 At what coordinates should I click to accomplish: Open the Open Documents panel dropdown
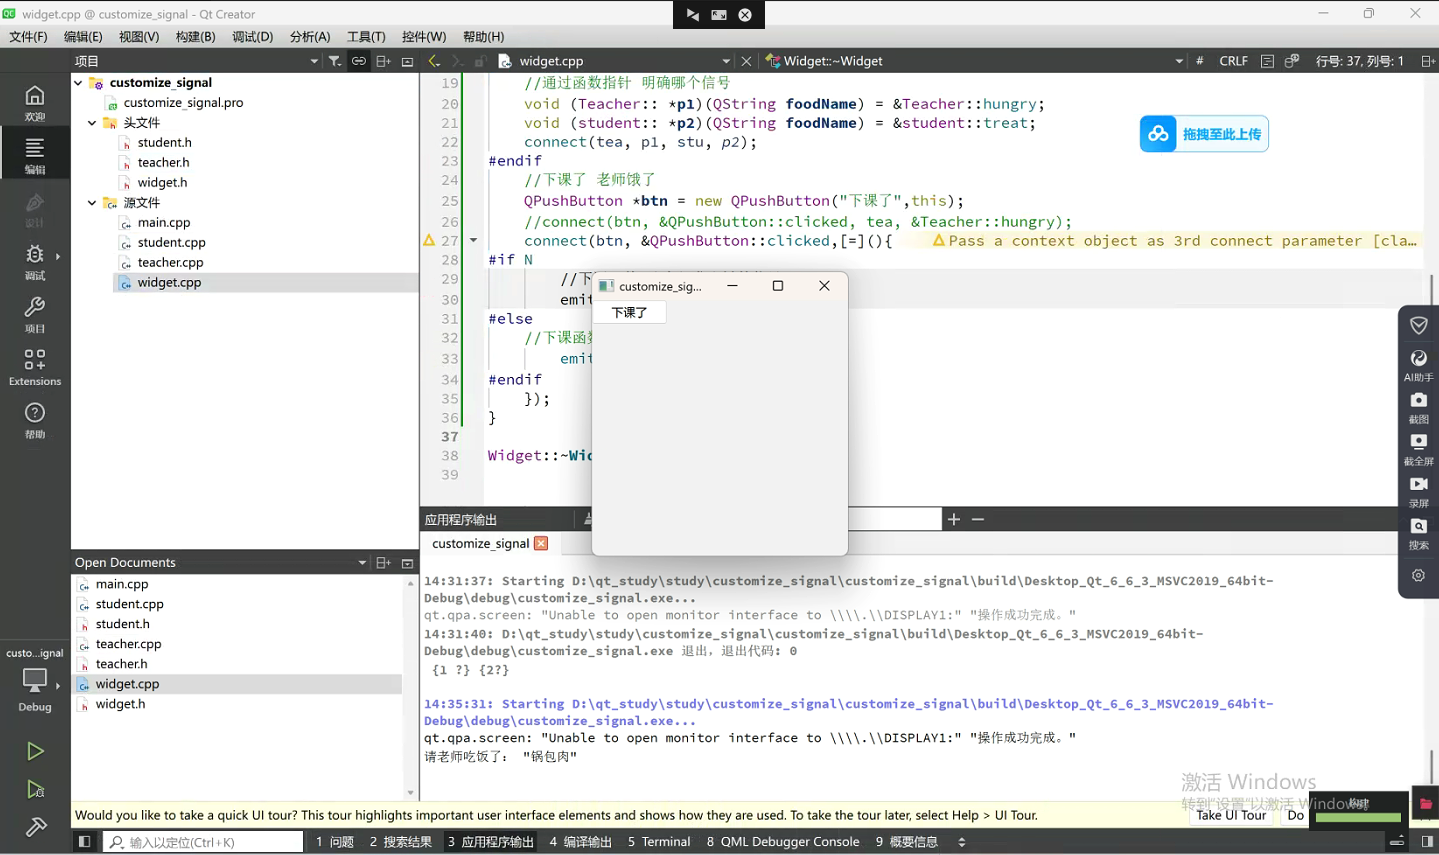pos(362,563)
